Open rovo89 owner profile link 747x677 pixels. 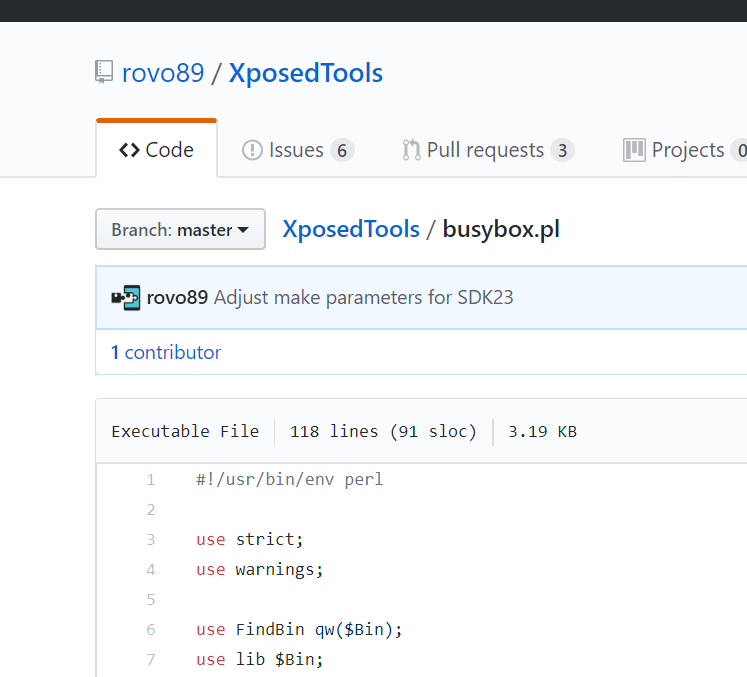[163, 73]
